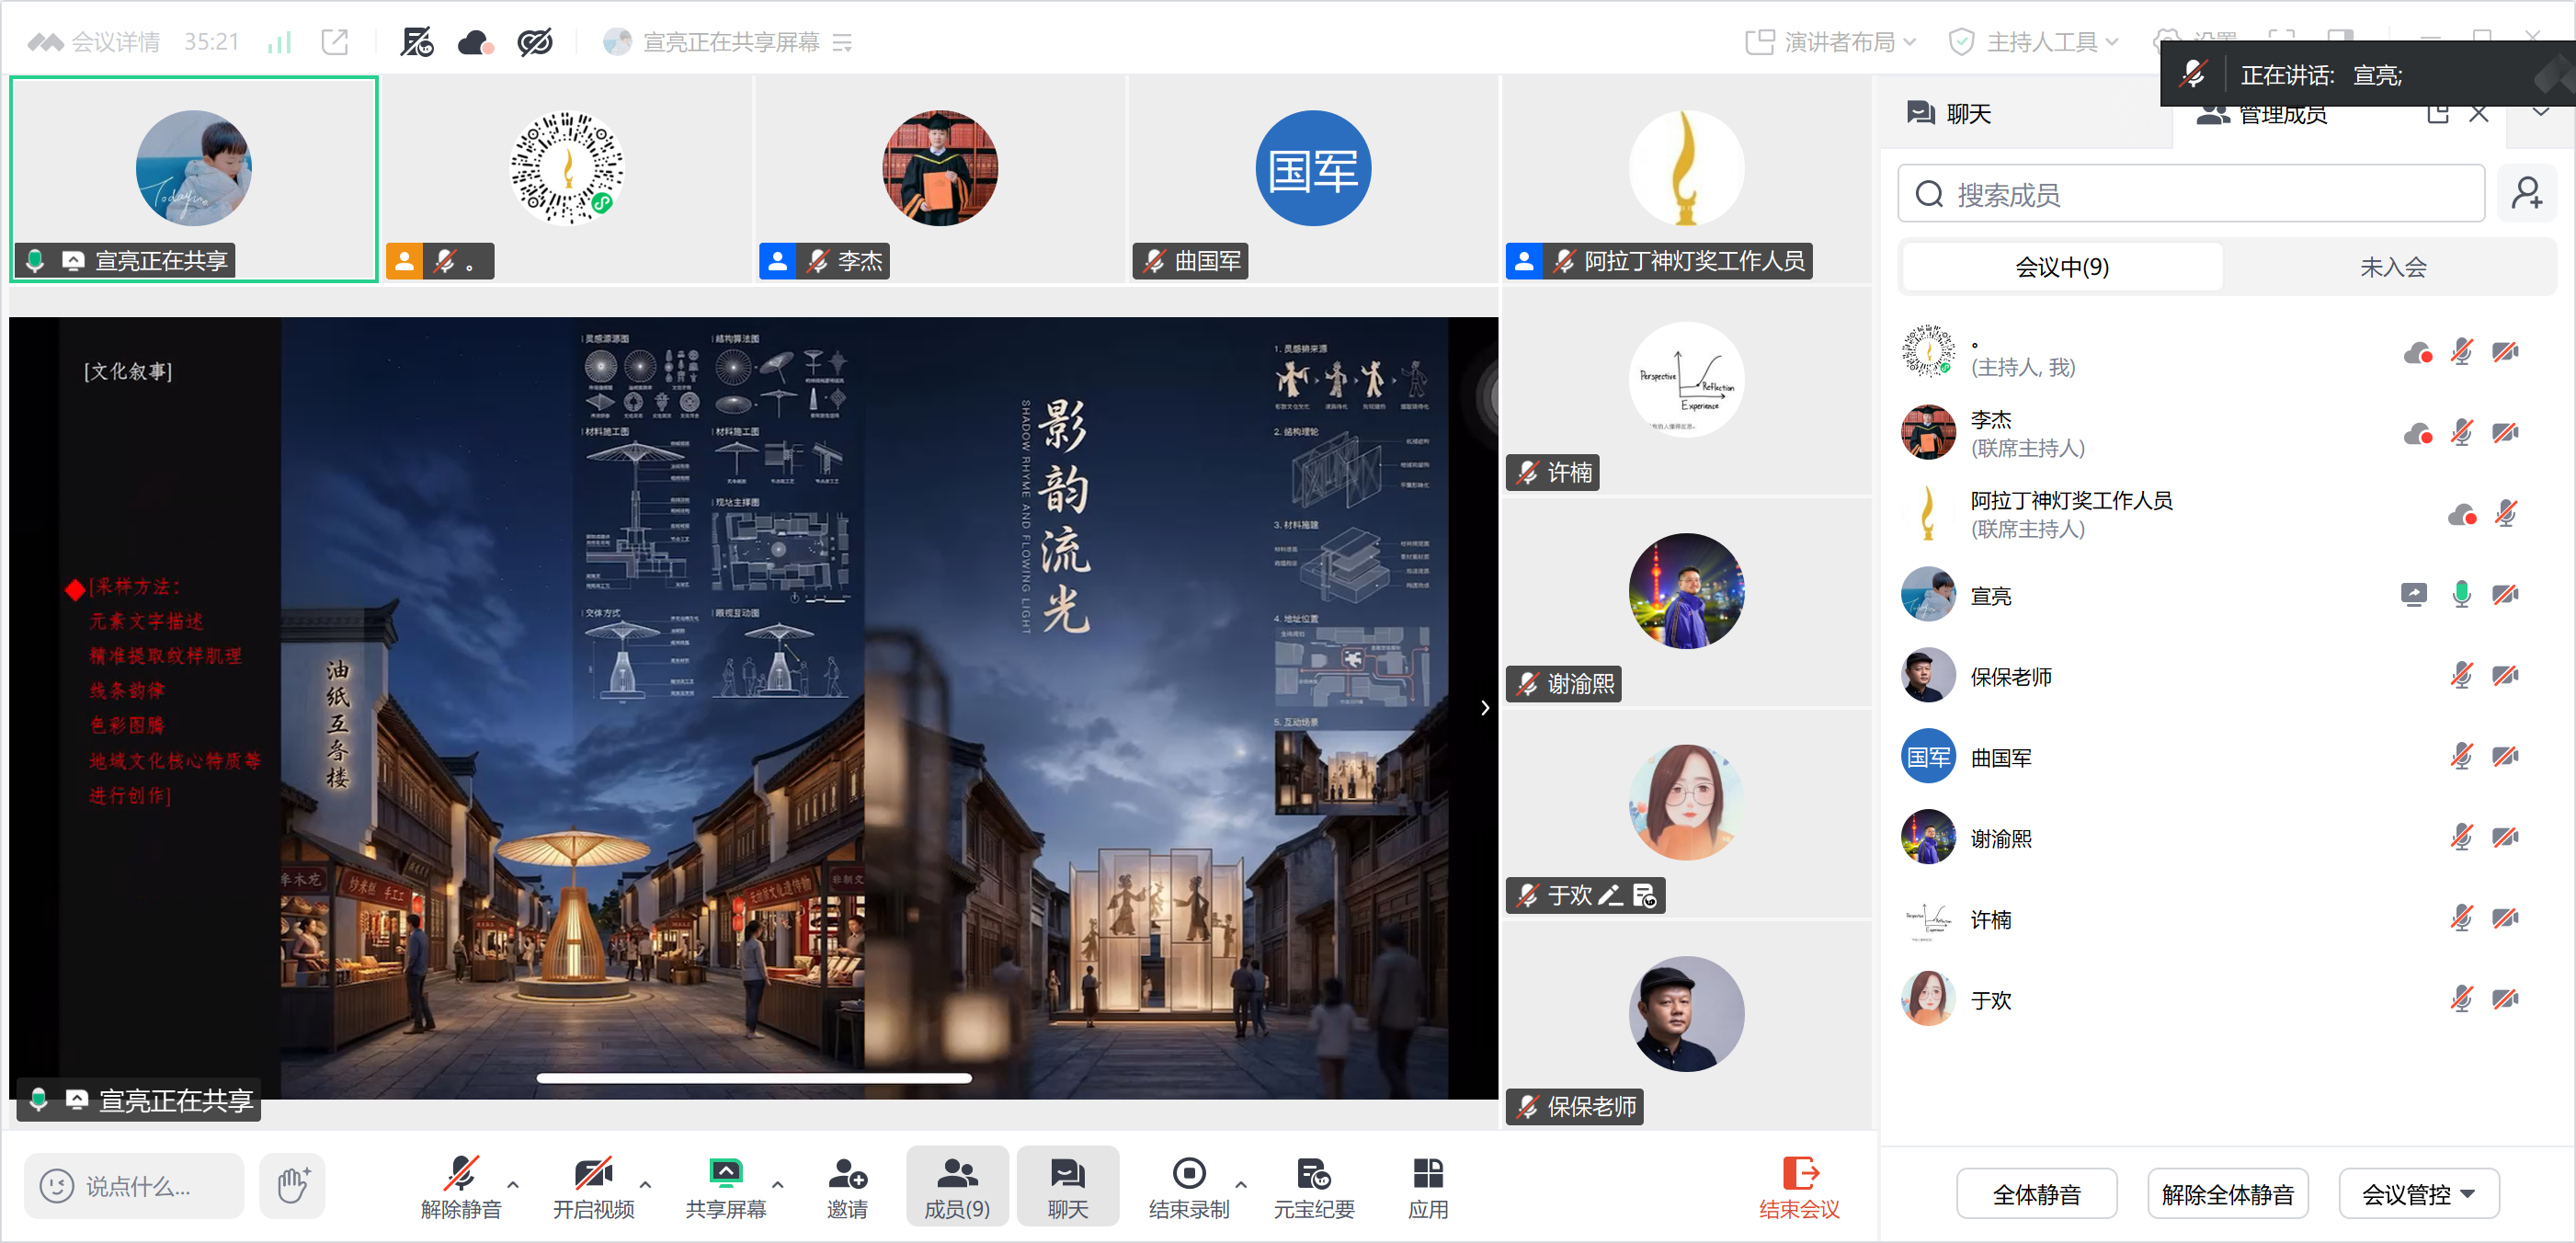Click the raise hand icon
This screenshot has width=2576, height=1243.
click(292, 1186)
